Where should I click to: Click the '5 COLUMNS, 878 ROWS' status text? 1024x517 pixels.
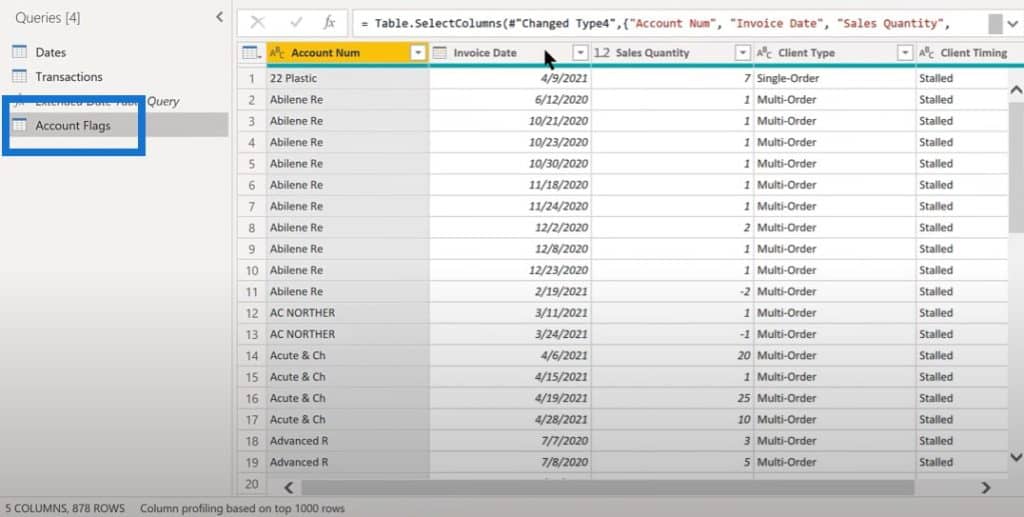pos(65,508)
